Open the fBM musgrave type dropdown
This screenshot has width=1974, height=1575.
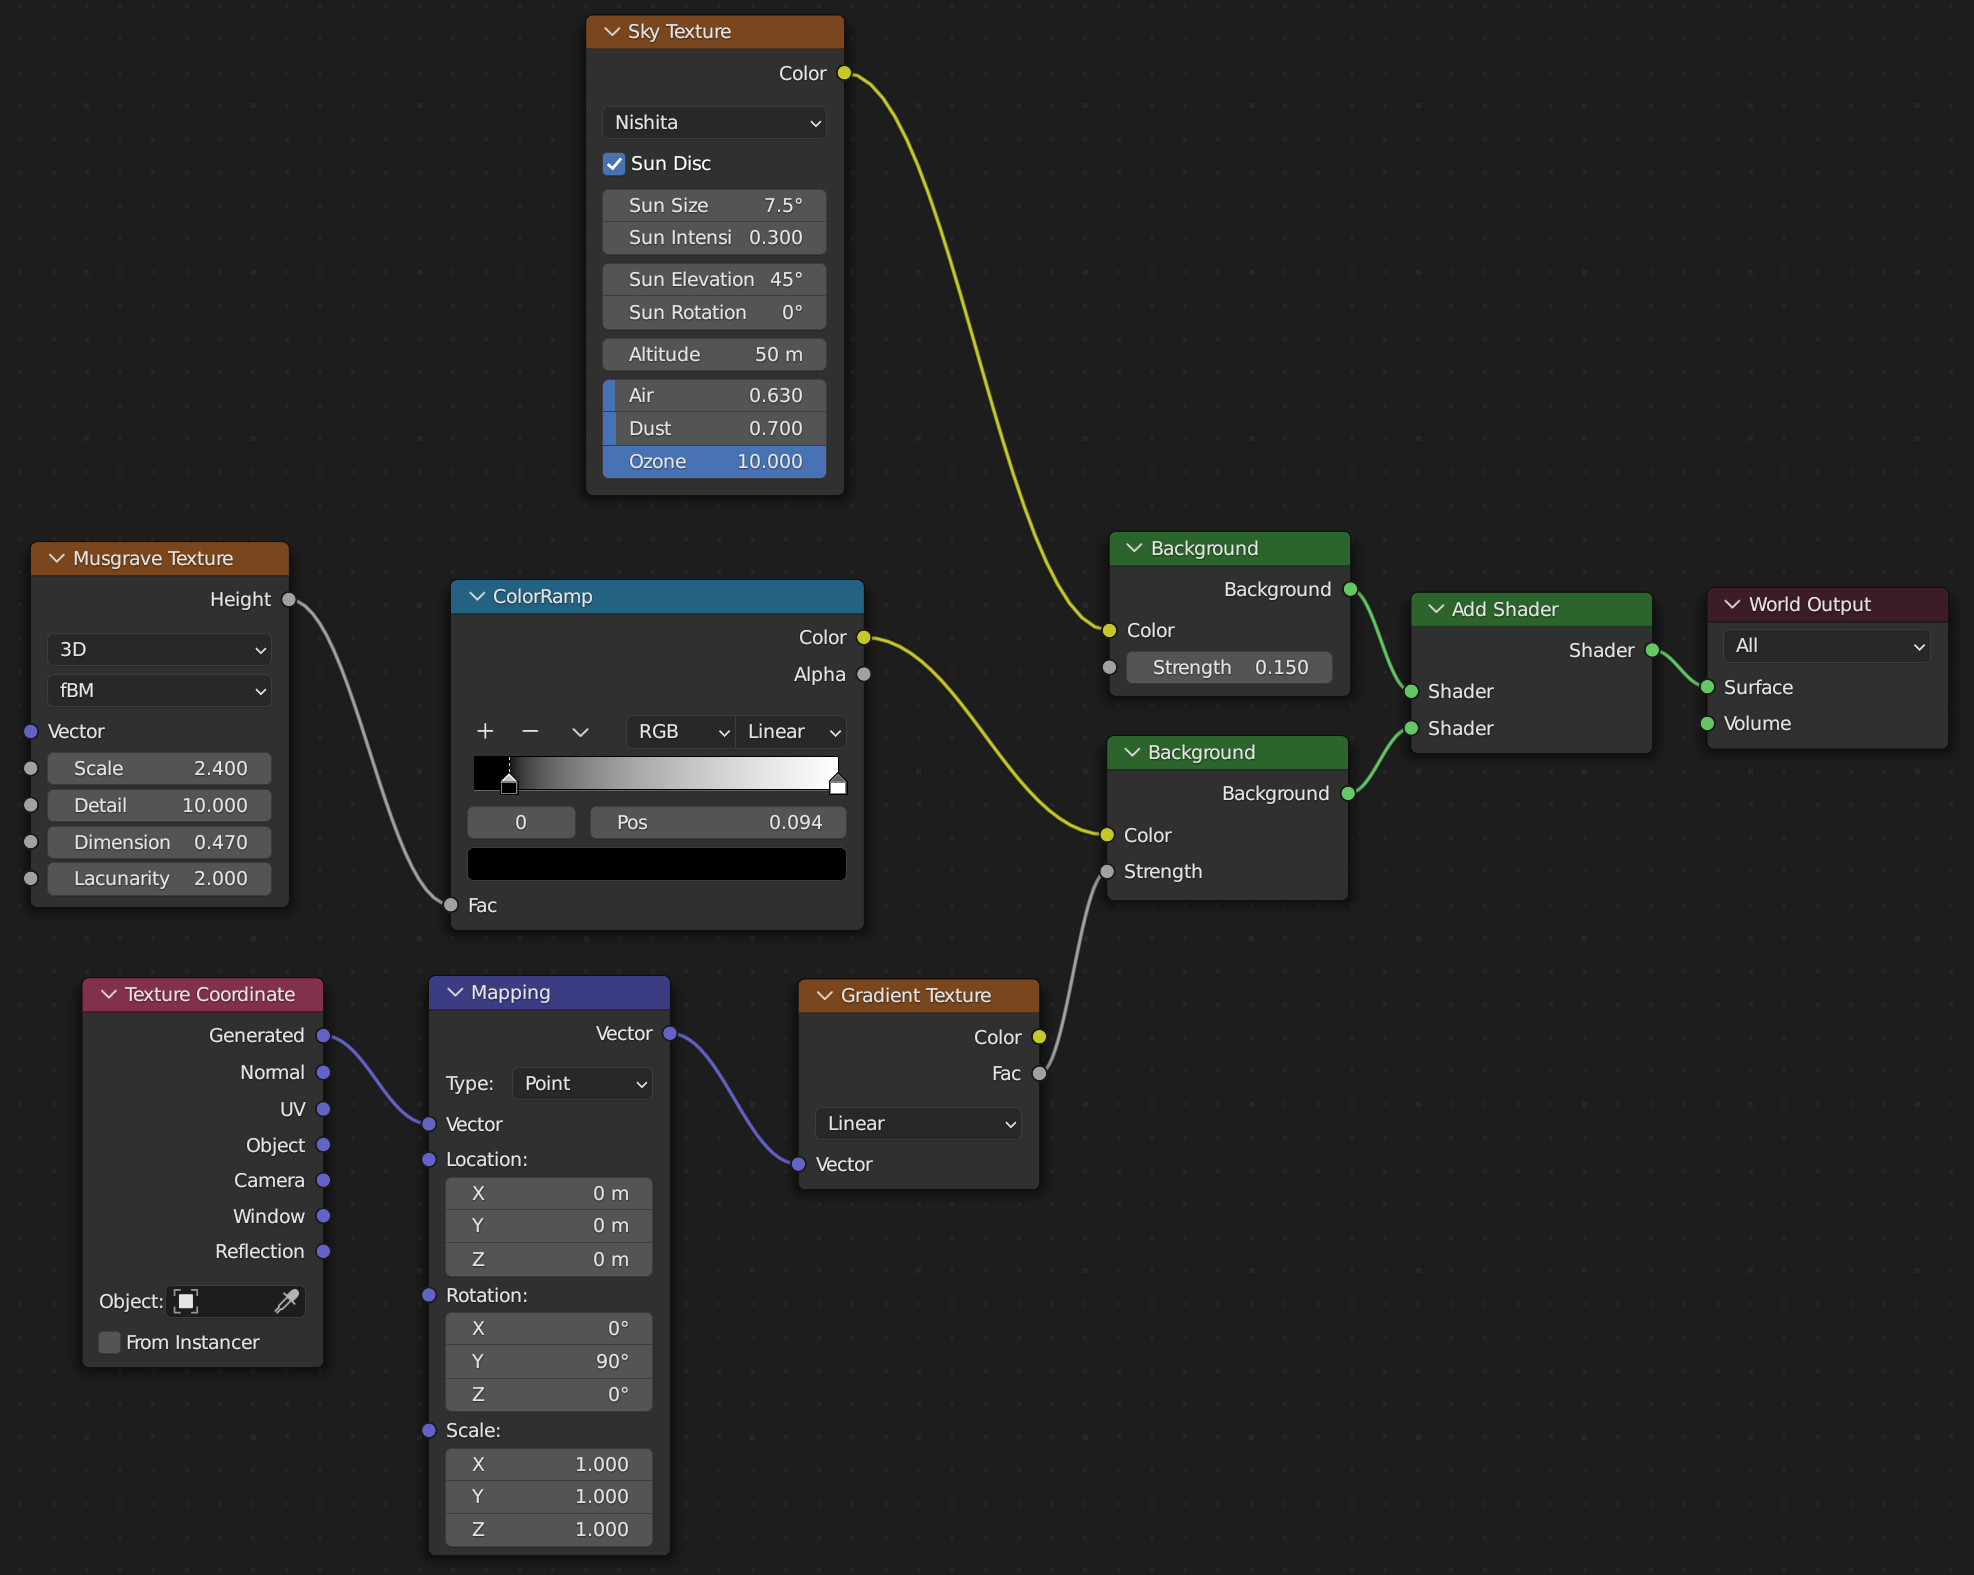click(x=160, y=690)
